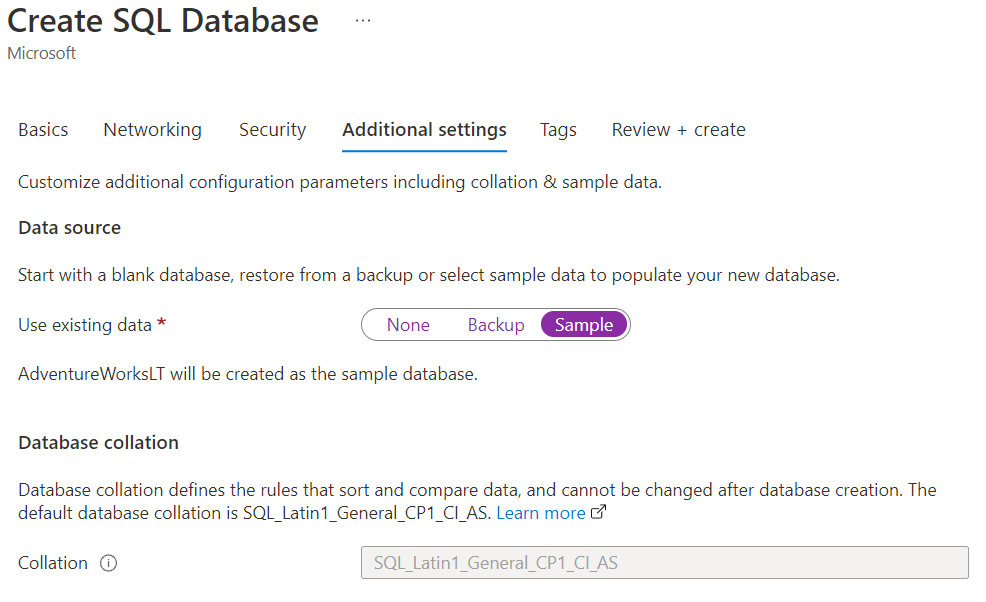Select the Sample data option
Viewport: 986px width, 602px height.
tap(584, 325)
